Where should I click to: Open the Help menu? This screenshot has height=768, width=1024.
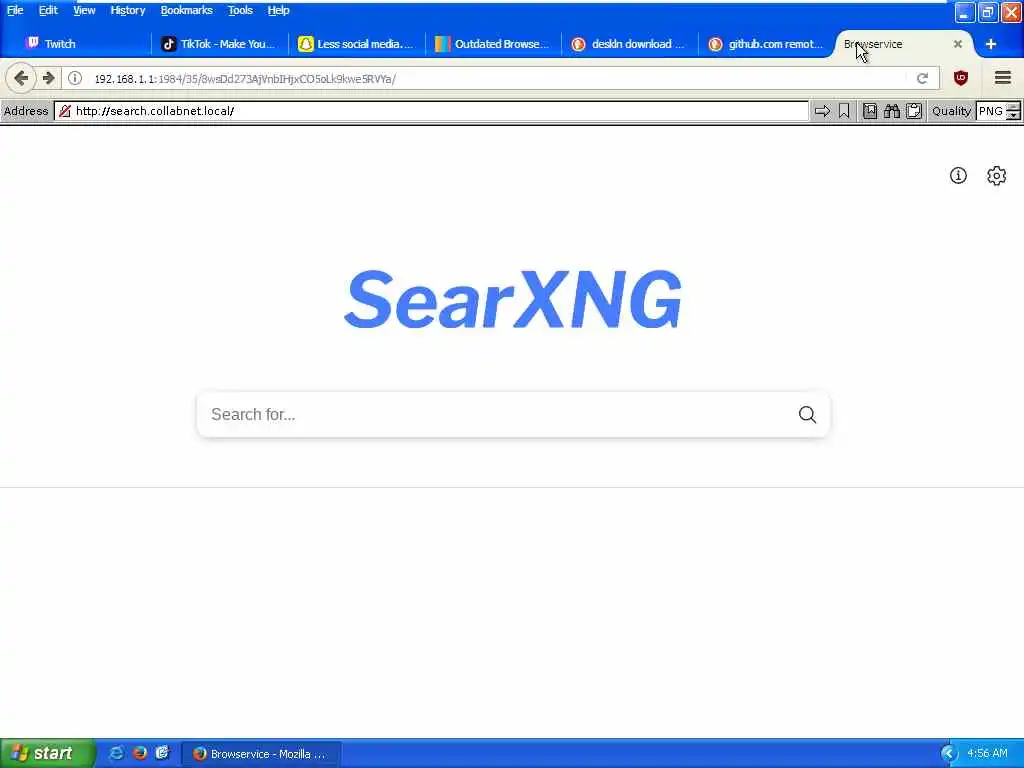(x=278, y=10)
